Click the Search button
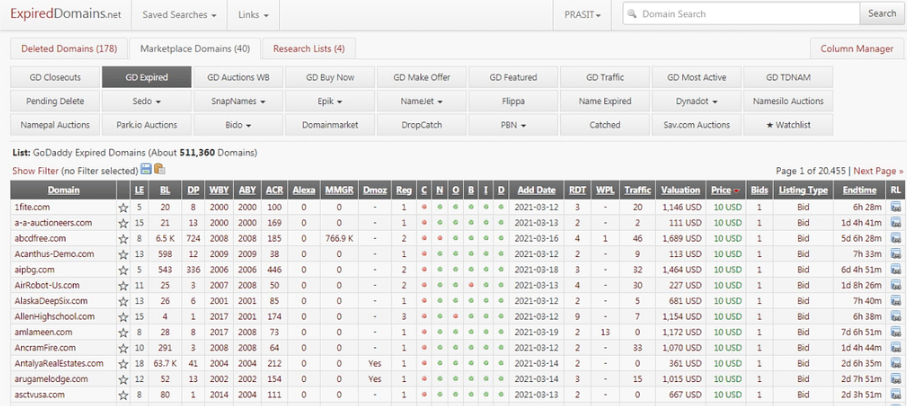 coord(882,13)
